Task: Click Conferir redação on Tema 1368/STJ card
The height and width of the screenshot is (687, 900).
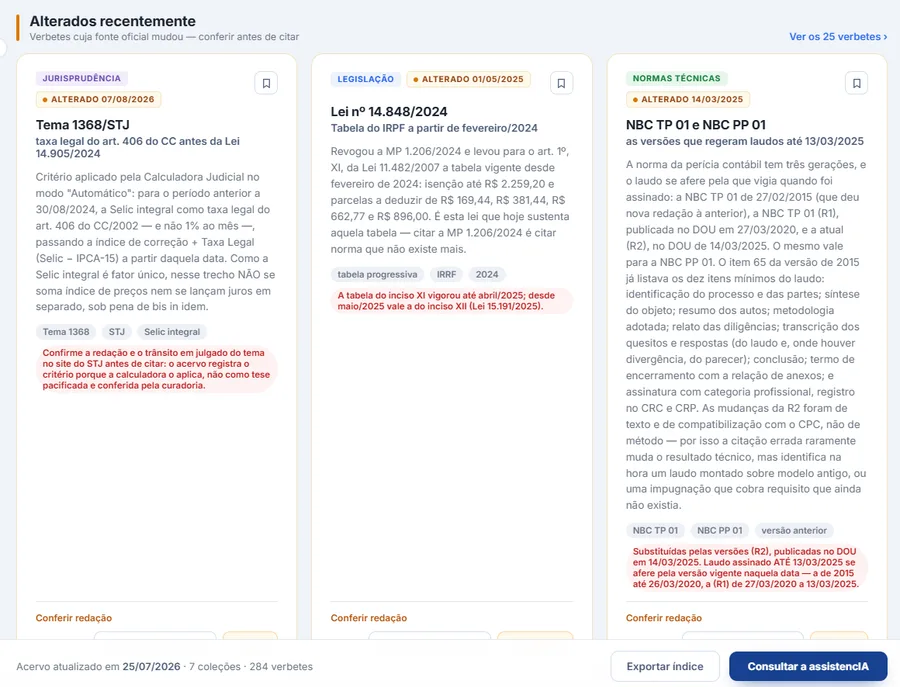Action: point(73,618)
